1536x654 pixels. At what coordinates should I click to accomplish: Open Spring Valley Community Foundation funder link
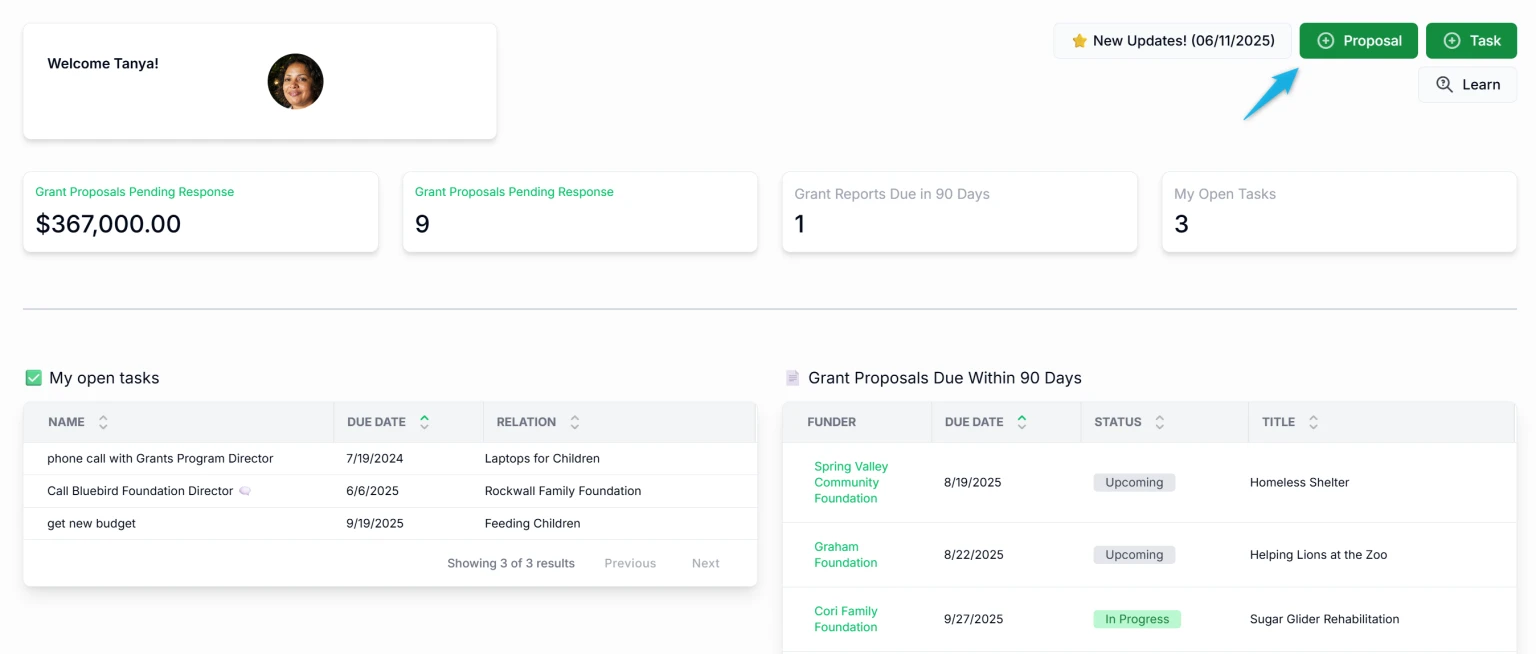point(850,482)
